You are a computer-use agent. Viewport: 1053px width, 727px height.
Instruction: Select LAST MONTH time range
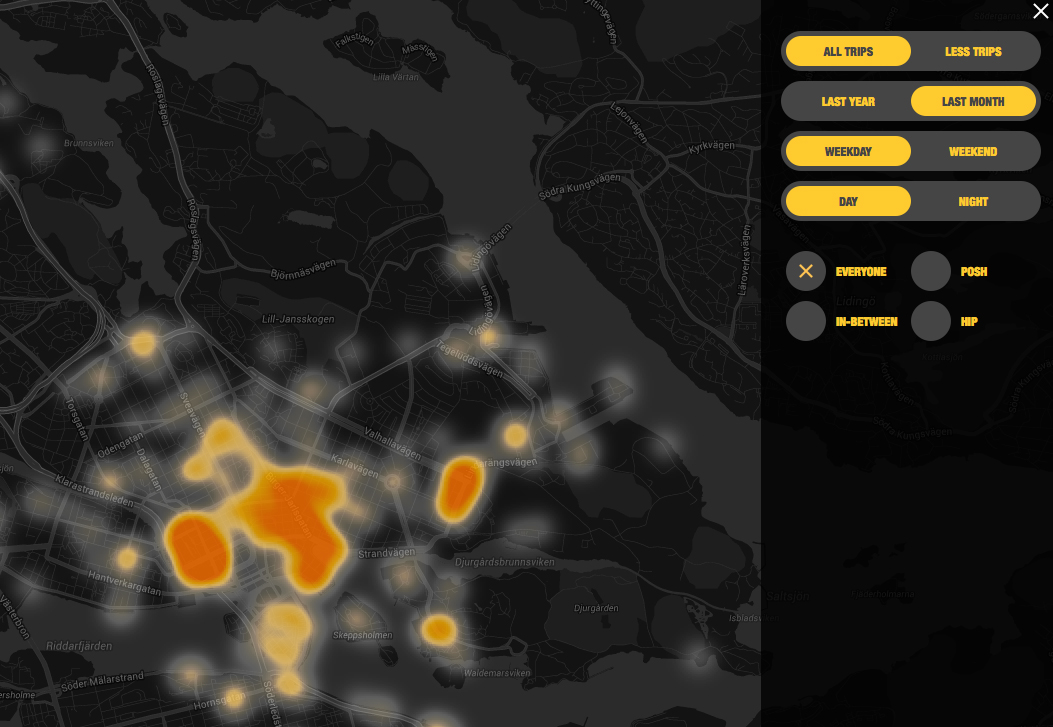click(973, 101)
